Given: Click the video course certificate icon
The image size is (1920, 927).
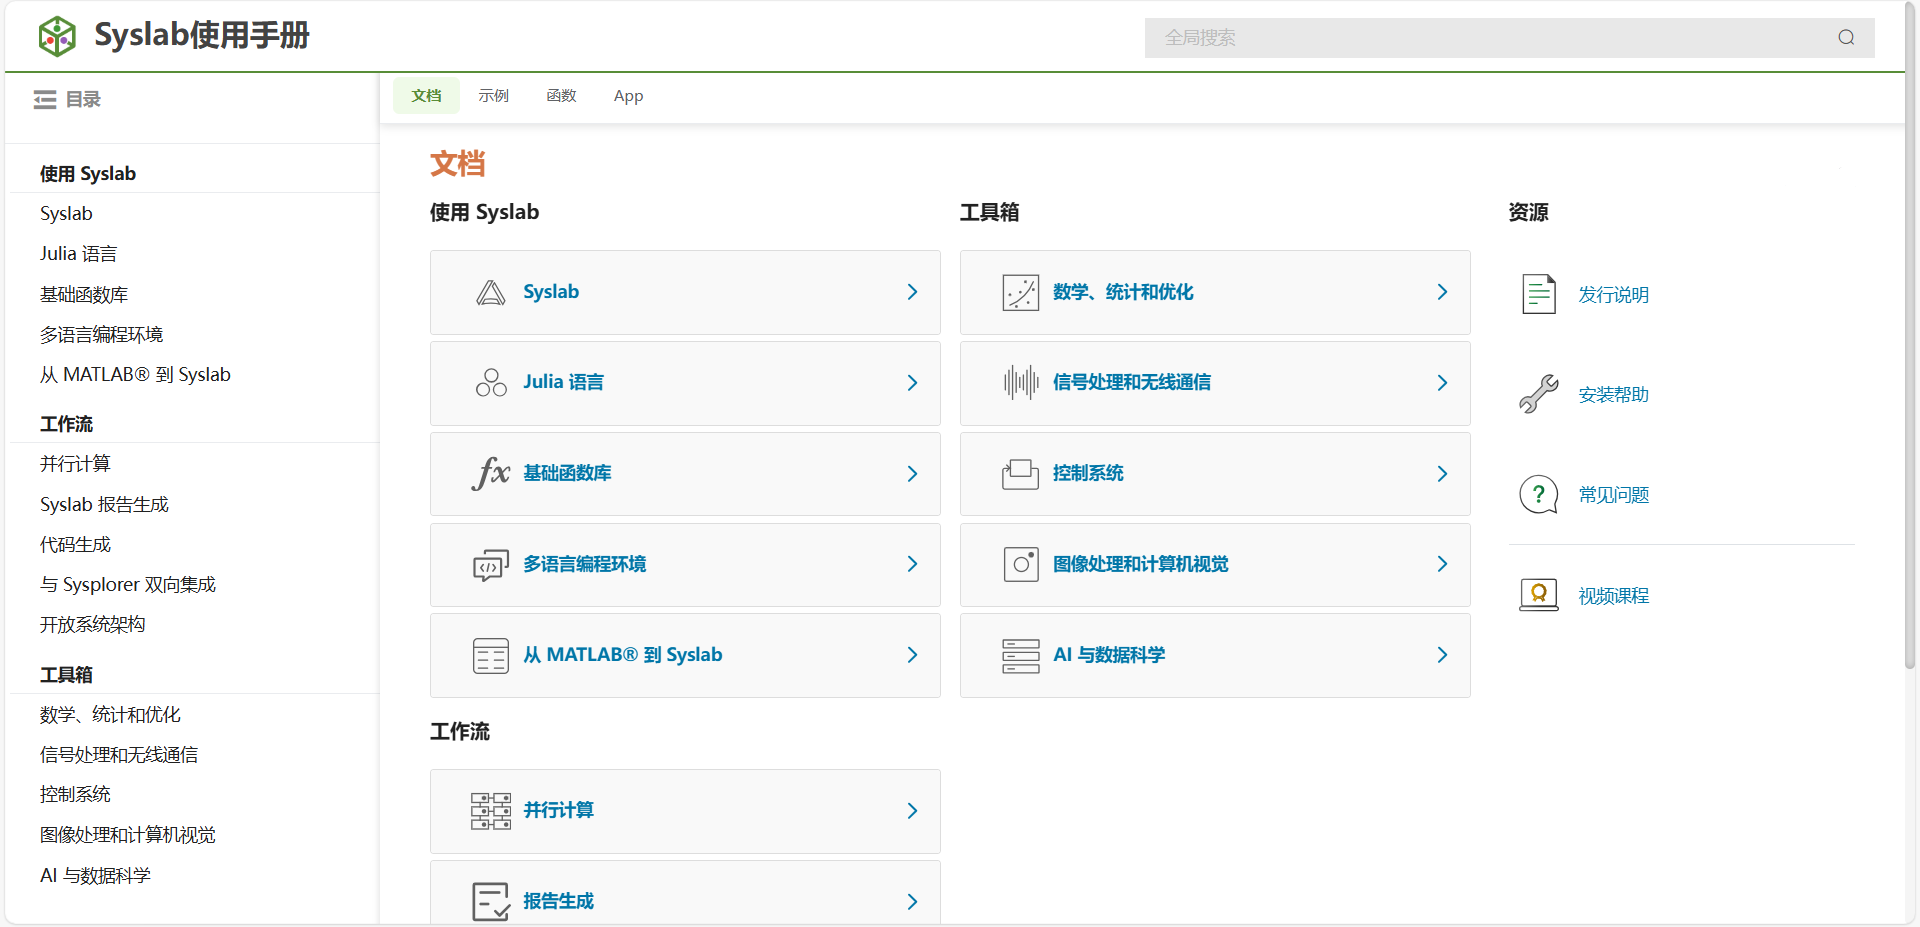Looking at the screenshot, I should coord(1538,595).
